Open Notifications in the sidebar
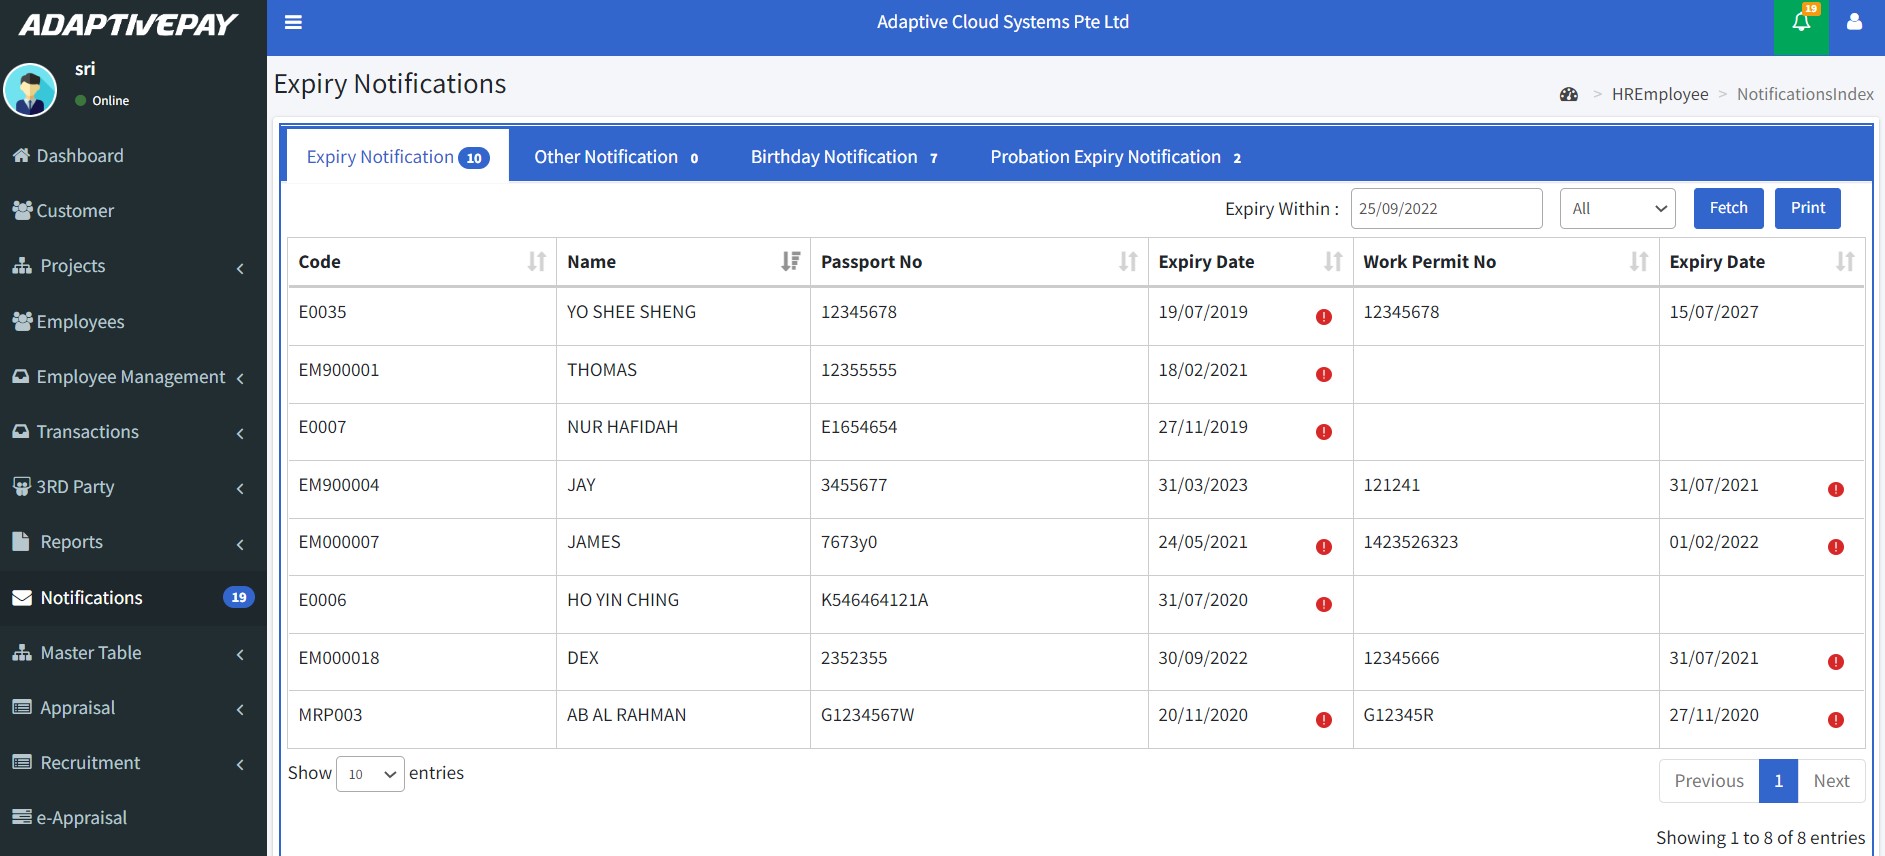1885x856 pixels. tap(133, 598)
